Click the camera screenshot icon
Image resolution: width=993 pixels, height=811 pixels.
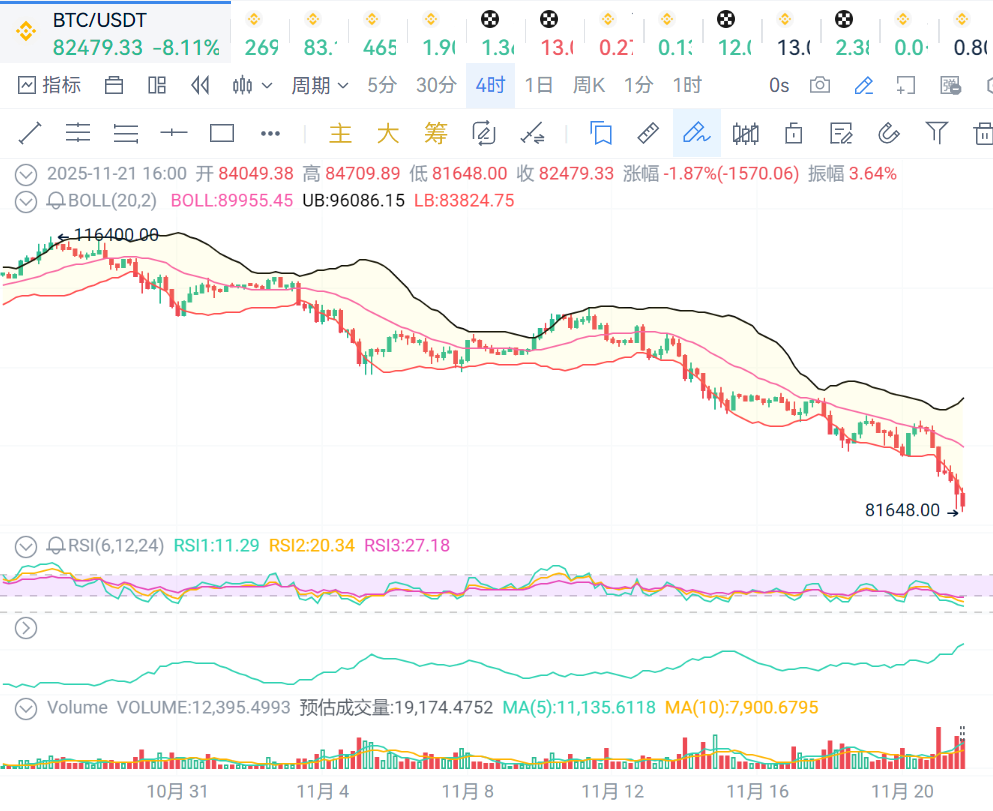click(x=820, y=85)
